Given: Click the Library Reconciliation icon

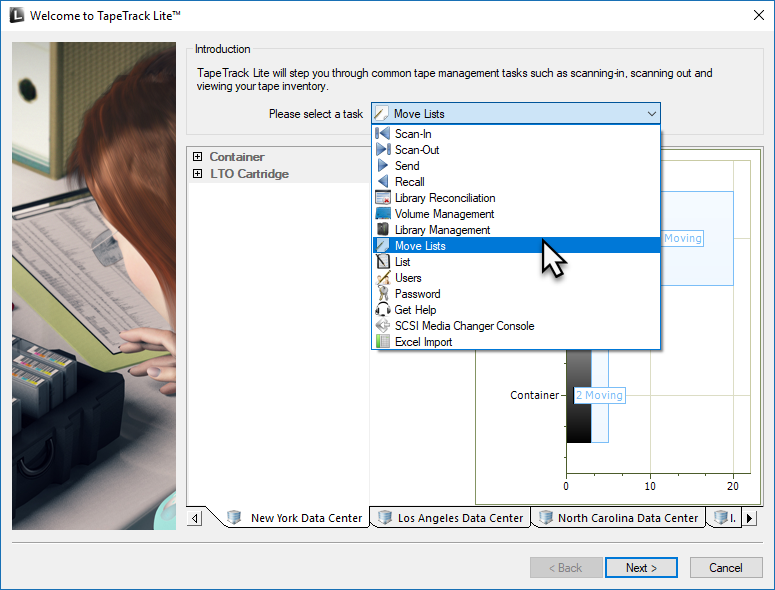Looking at the screenshot, I should pyautogui.click(x=383, y=198).
